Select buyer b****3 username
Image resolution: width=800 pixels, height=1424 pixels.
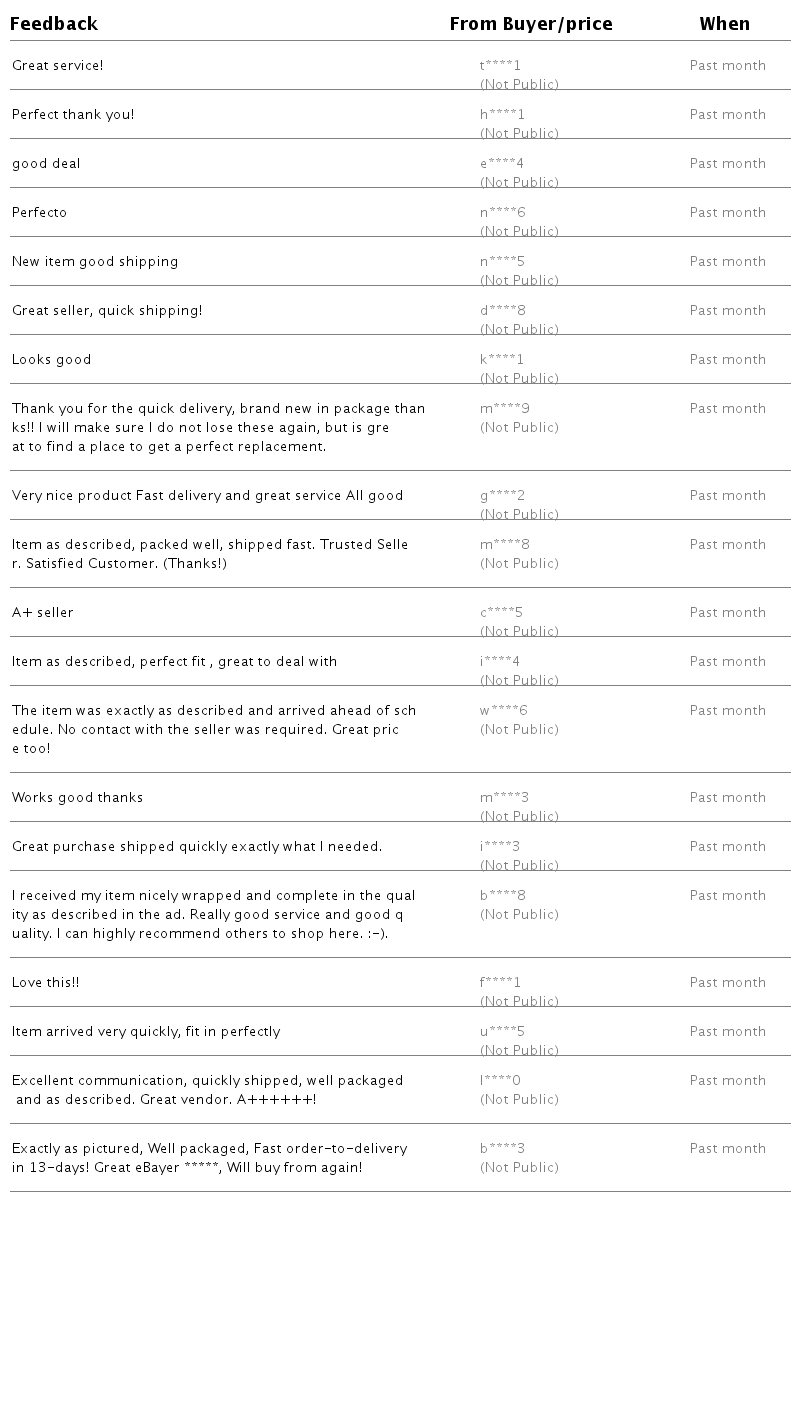point(502,1149)
